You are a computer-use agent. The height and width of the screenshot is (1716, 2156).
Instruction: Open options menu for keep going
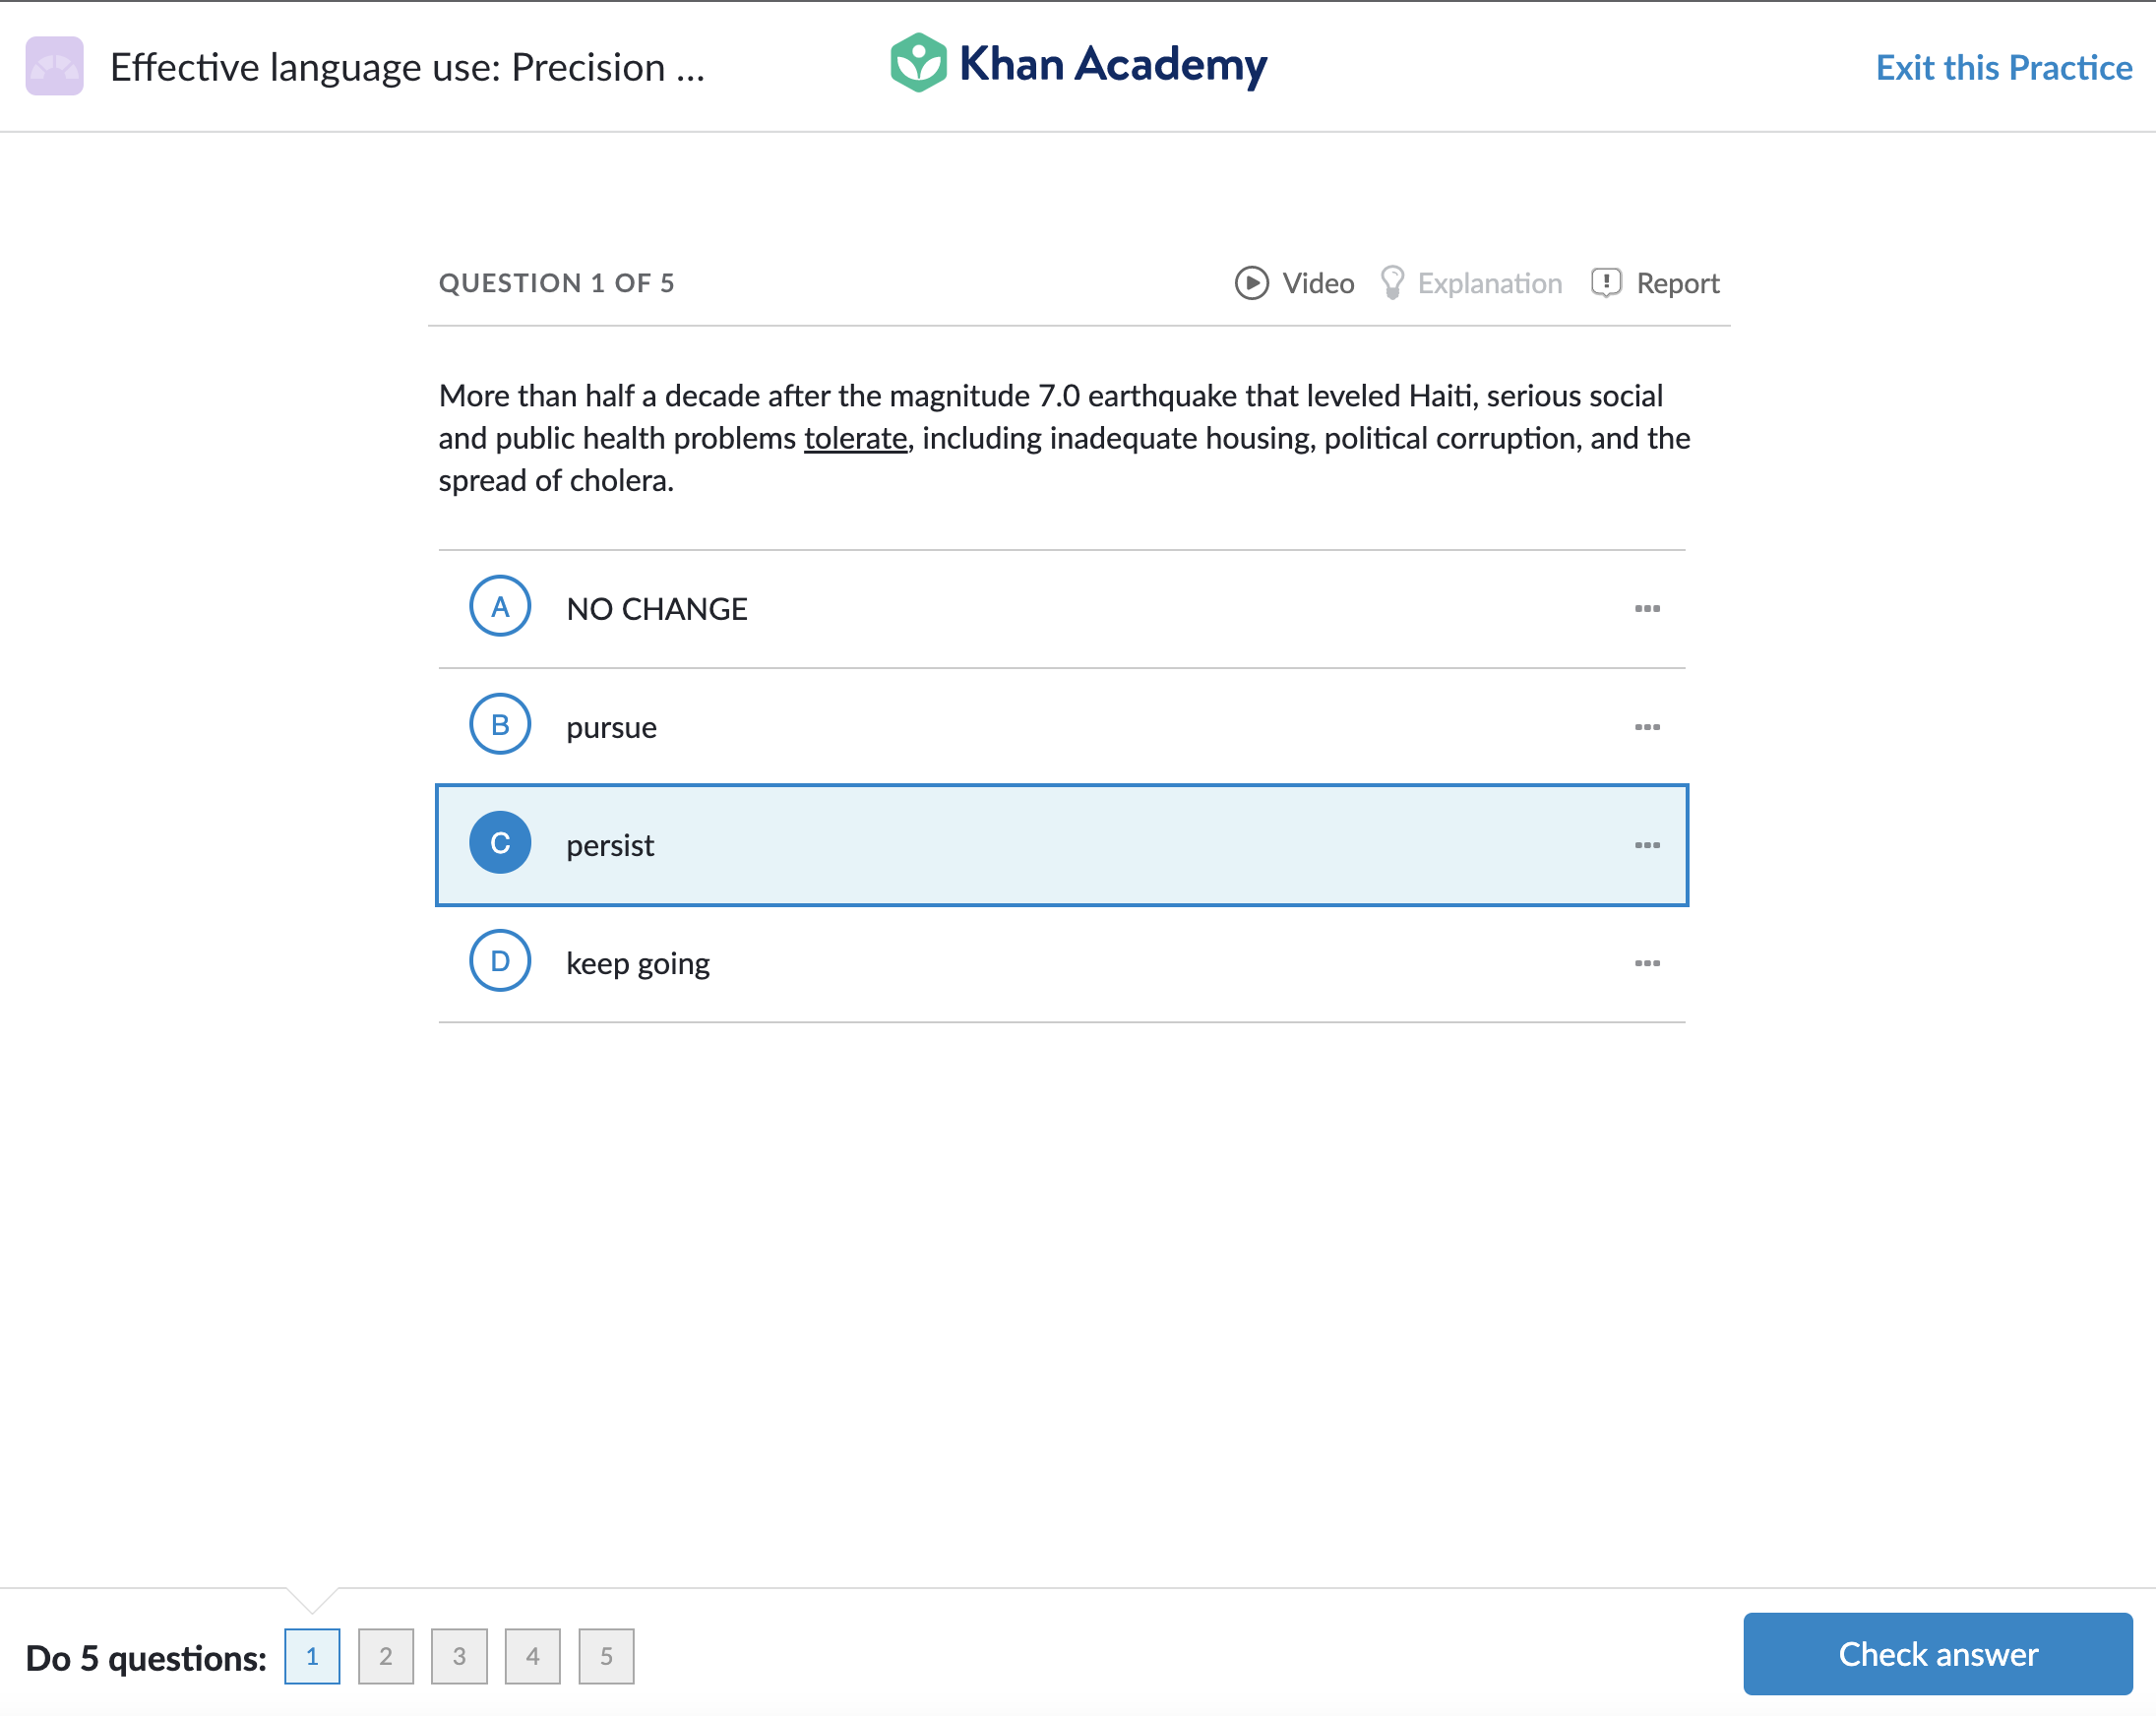click(x=1646, y=963)
